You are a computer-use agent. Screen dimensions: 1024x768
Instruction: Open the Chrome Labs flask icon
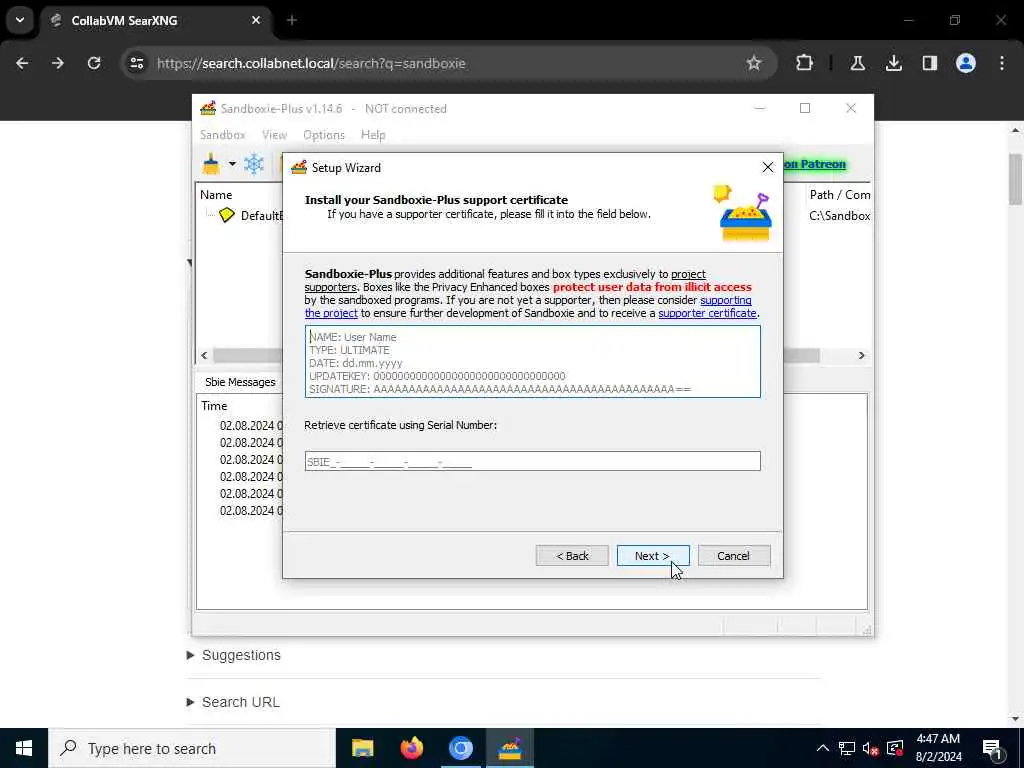(857, 63)
